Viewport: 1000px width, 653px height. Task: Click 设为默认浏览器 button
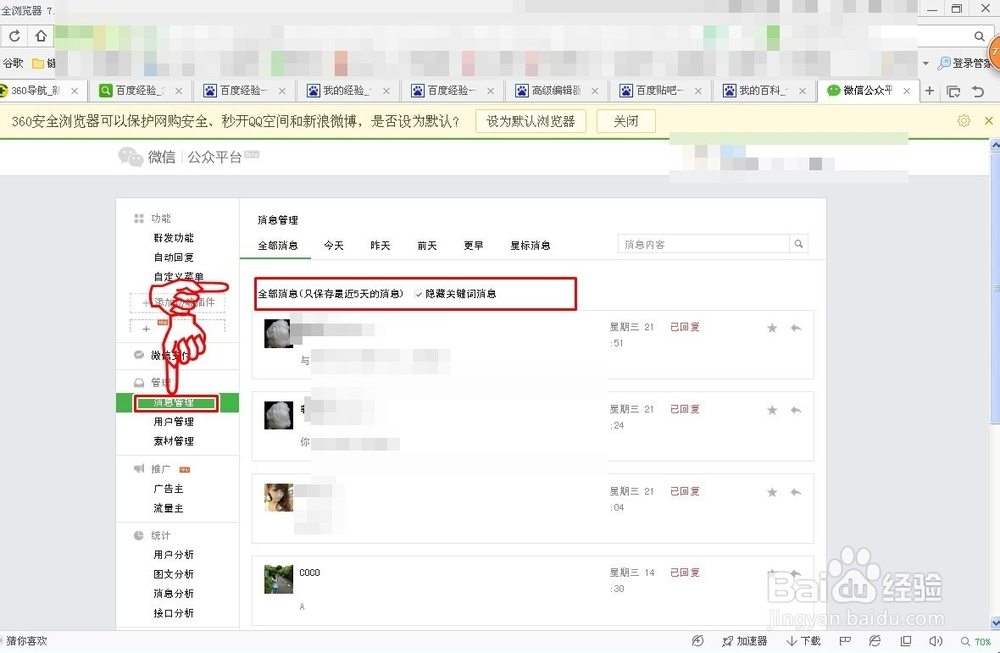point(531,121)
